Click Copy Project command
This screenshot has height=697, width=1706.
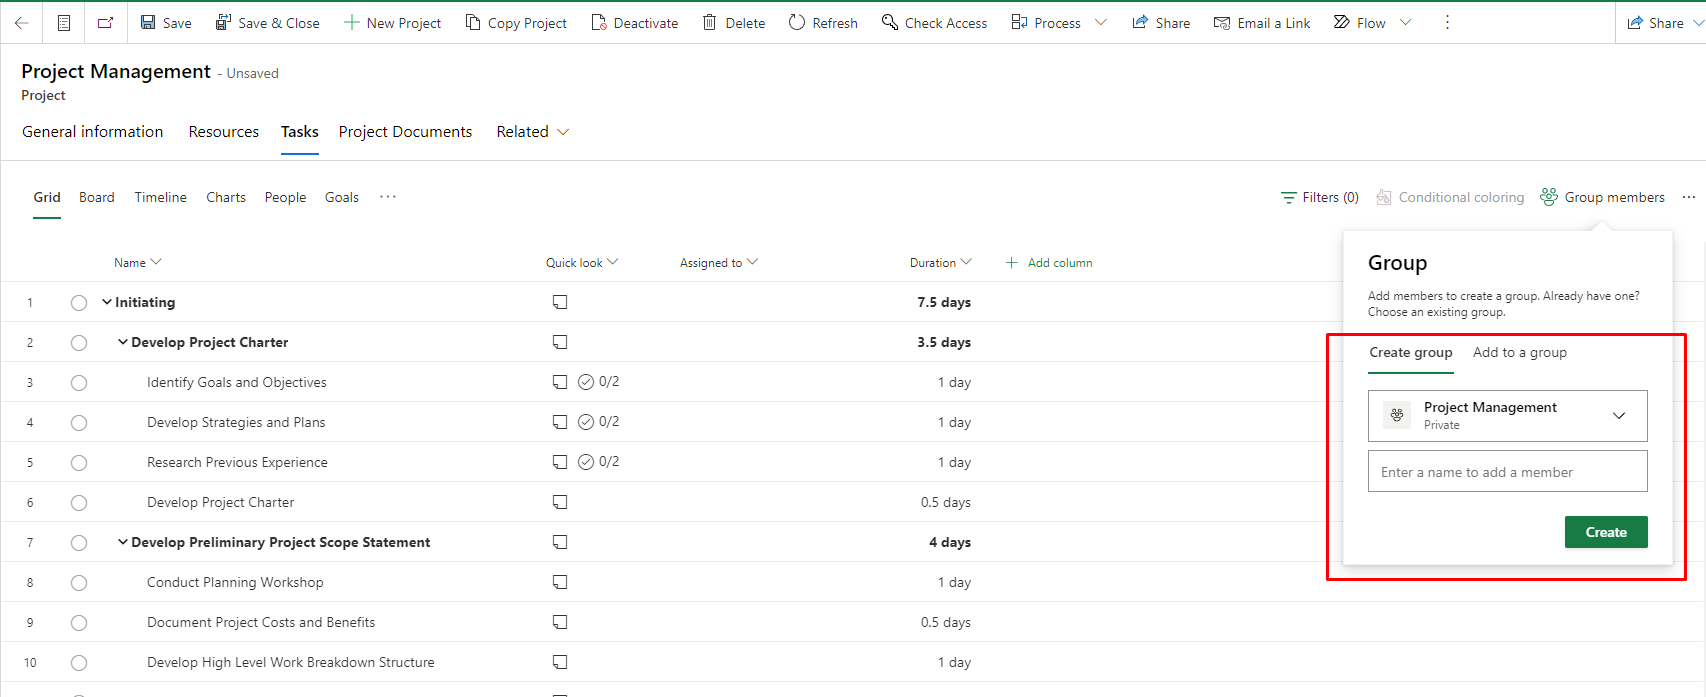pyautogui.click(x=516, y=22)
